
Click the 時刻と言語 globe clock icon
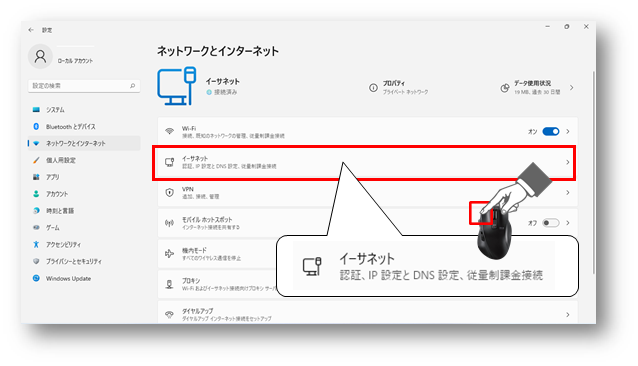coord(36,211)
